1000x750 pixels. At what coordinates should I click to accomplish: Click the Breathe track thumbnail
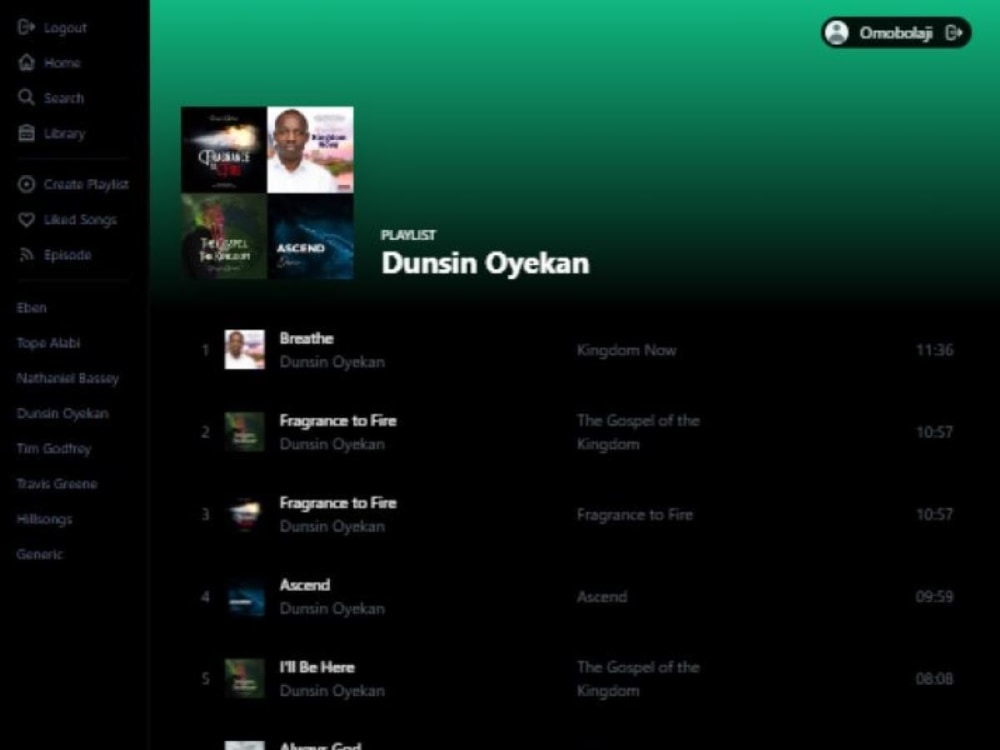244,349
